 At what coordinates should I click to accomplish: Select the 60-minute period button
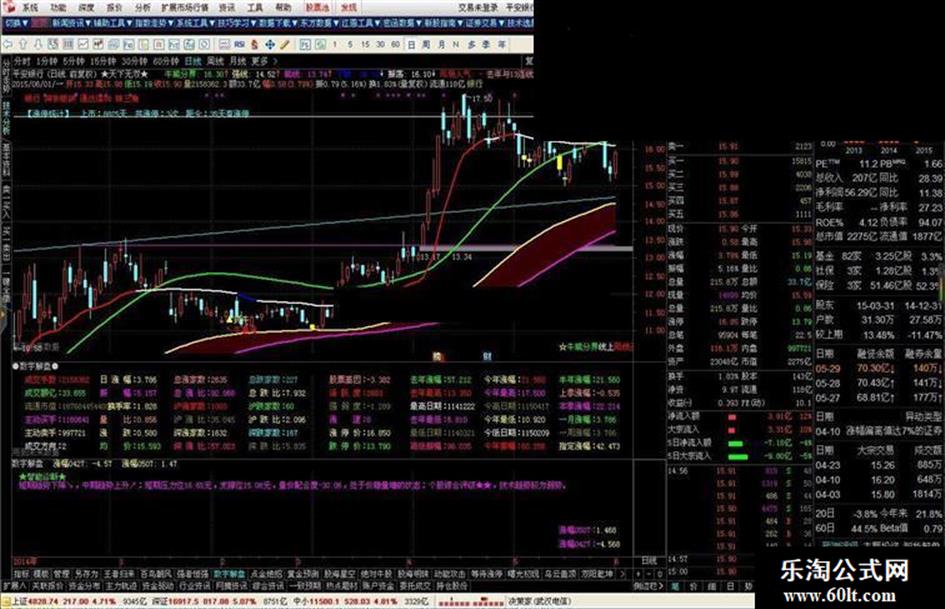[x=395, y=45]
